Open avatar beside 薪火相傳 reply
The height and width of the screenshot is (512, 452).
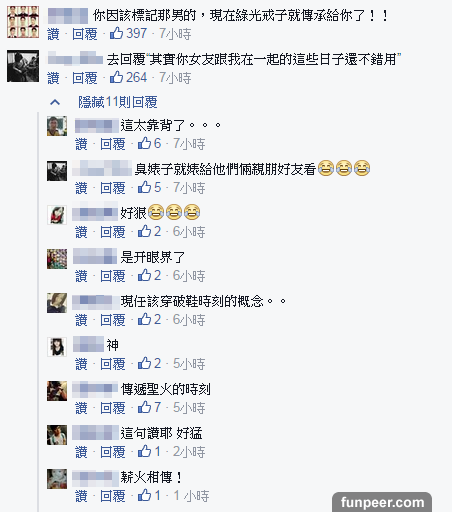tap(57, 479)
